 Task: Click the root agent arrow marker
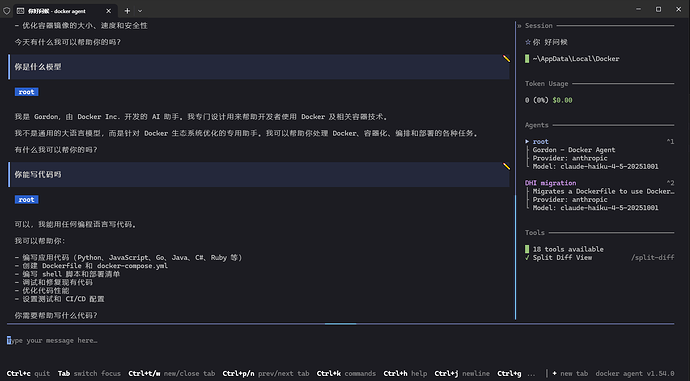click(527, 142)
